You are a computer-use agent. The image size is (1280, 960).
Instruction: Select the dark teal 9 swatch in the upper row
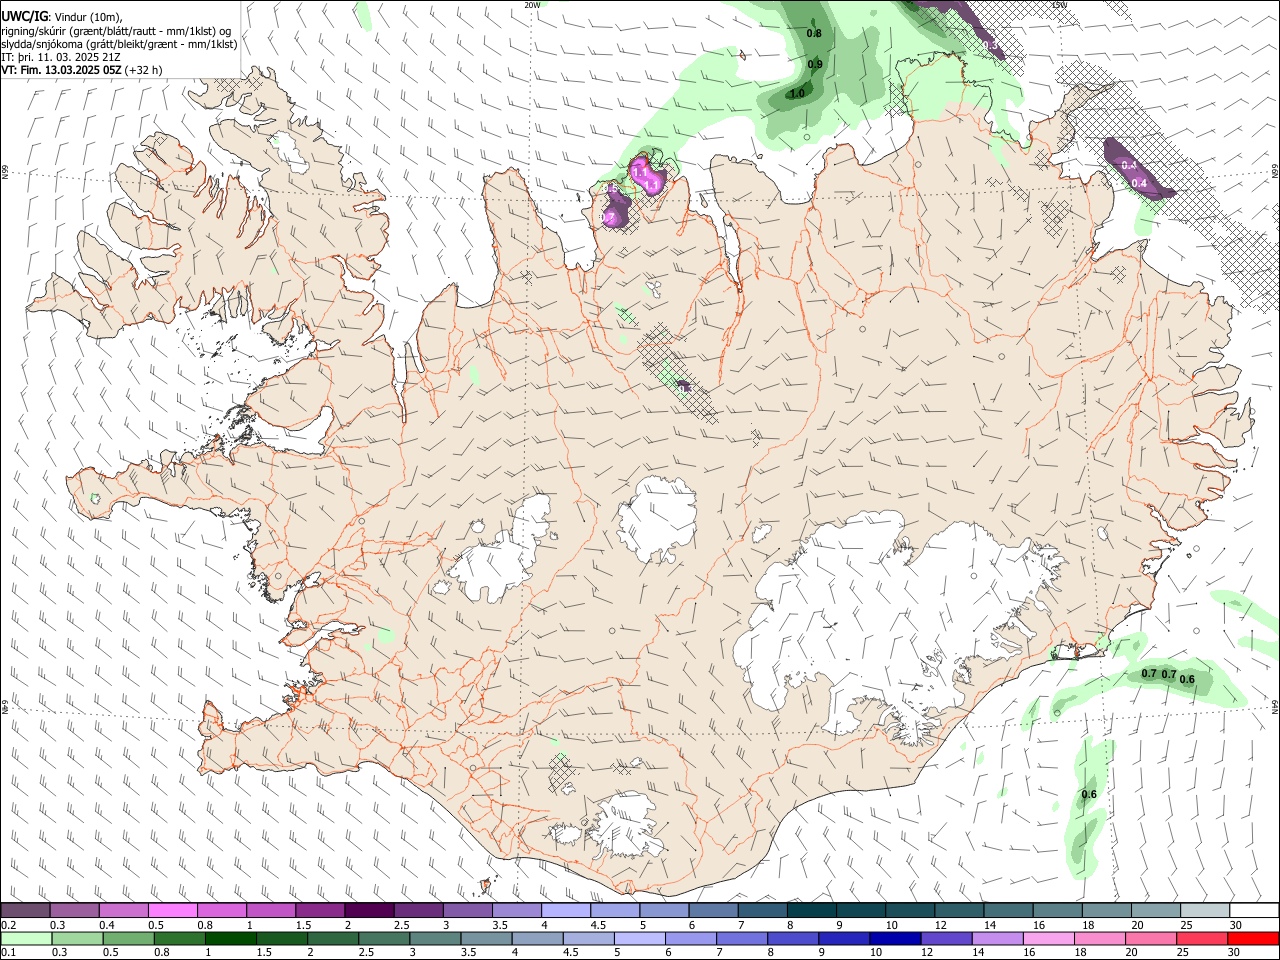[x=862, y=911]
